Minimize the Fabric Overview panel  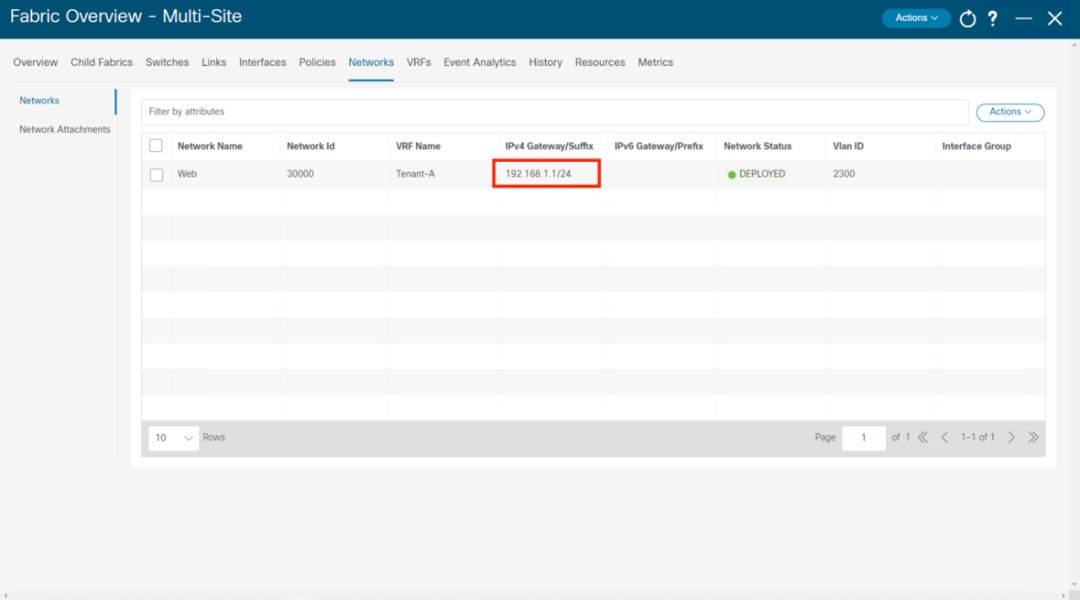click(1024, 19)
